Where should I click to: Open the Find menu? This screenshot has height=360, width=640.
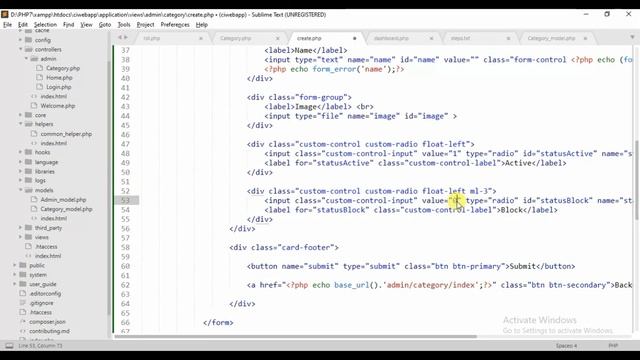tap(69, 24)
